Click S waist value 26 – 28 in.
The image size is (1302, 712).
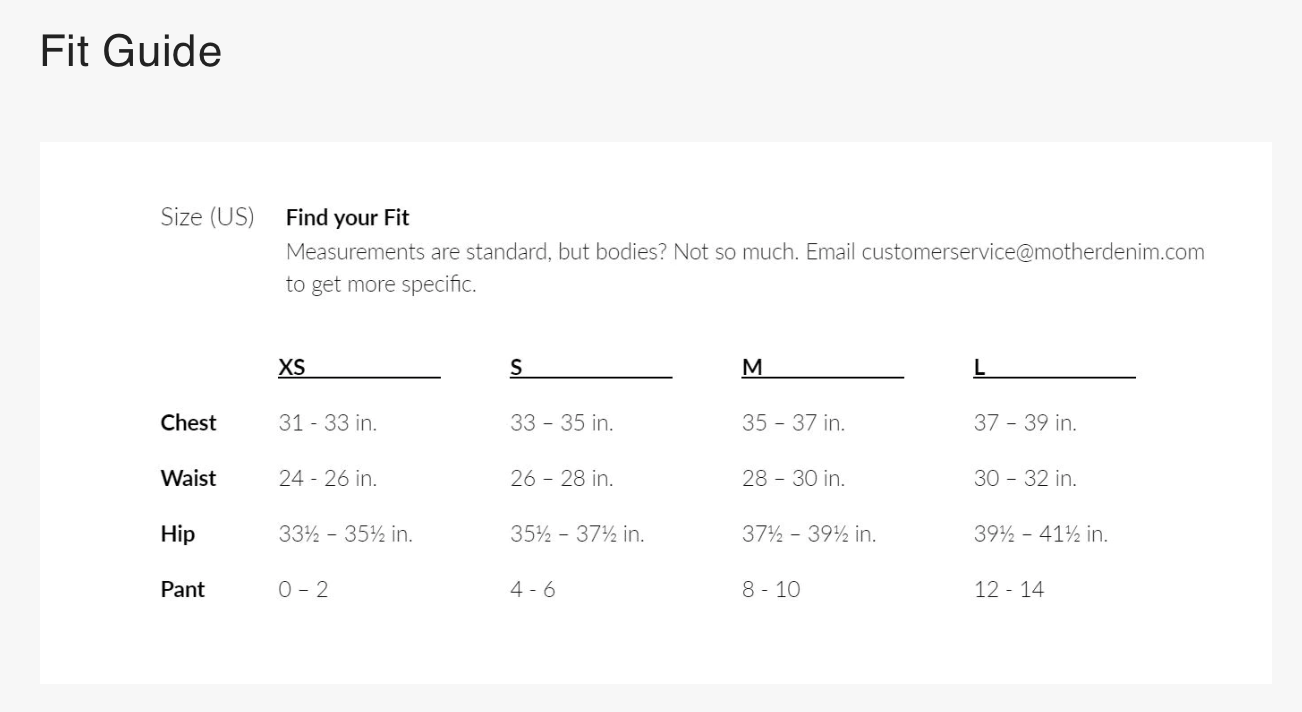point(562,479)
